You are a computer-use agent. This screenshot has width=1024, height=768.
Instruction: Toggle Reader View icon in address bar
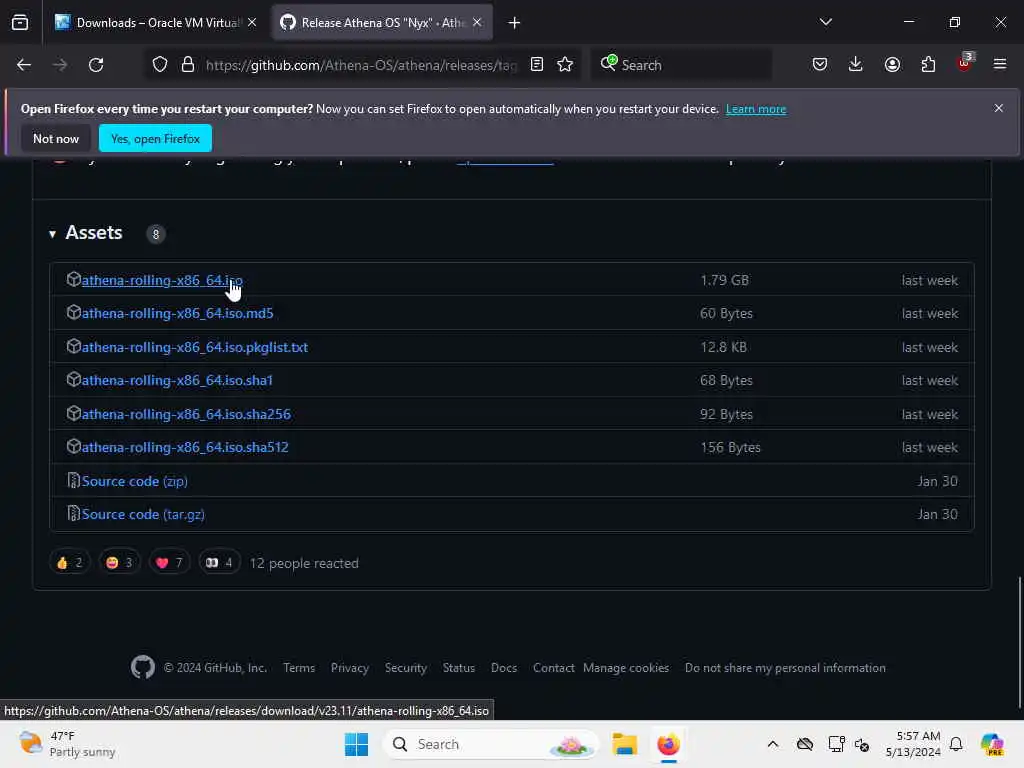[537, 65]
